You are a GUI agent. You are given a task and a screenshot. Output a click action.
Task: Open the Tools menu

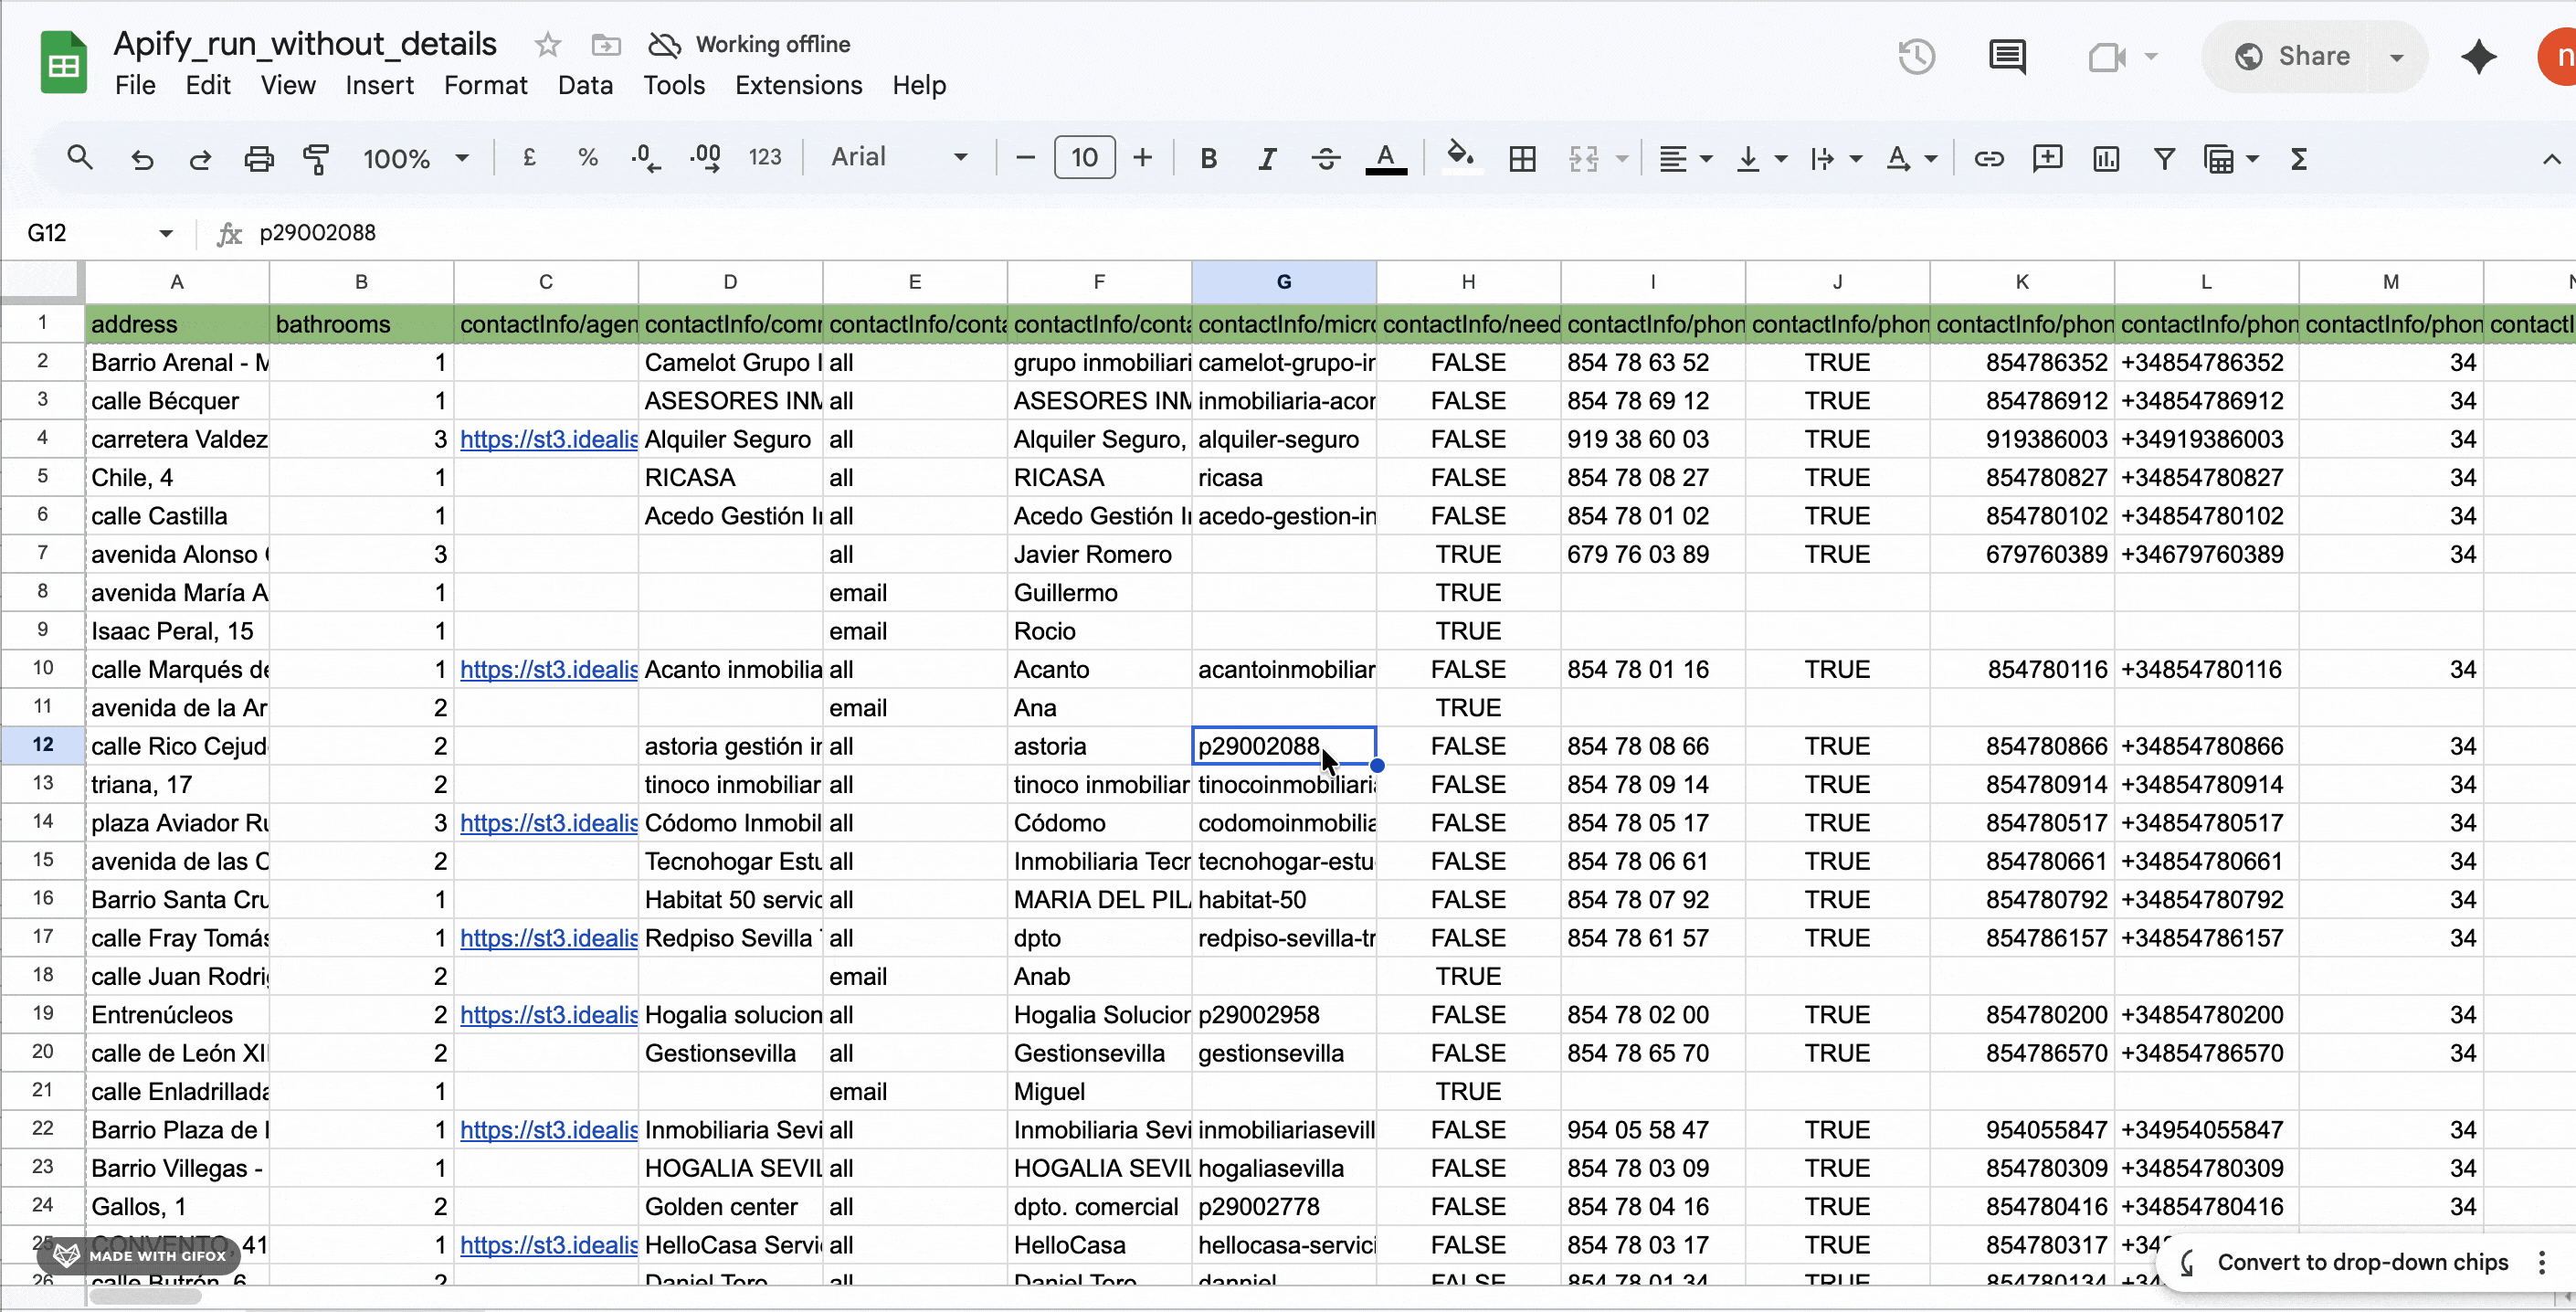674,85
